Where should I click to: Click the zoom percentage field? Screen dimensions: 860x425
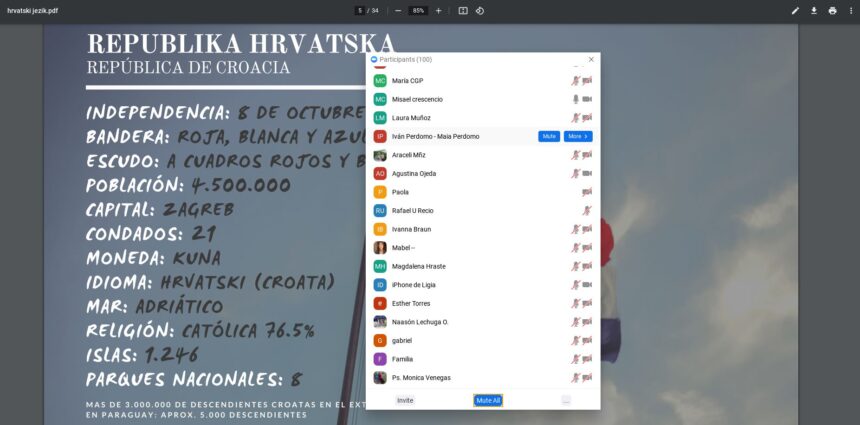[x=418, y=11]
